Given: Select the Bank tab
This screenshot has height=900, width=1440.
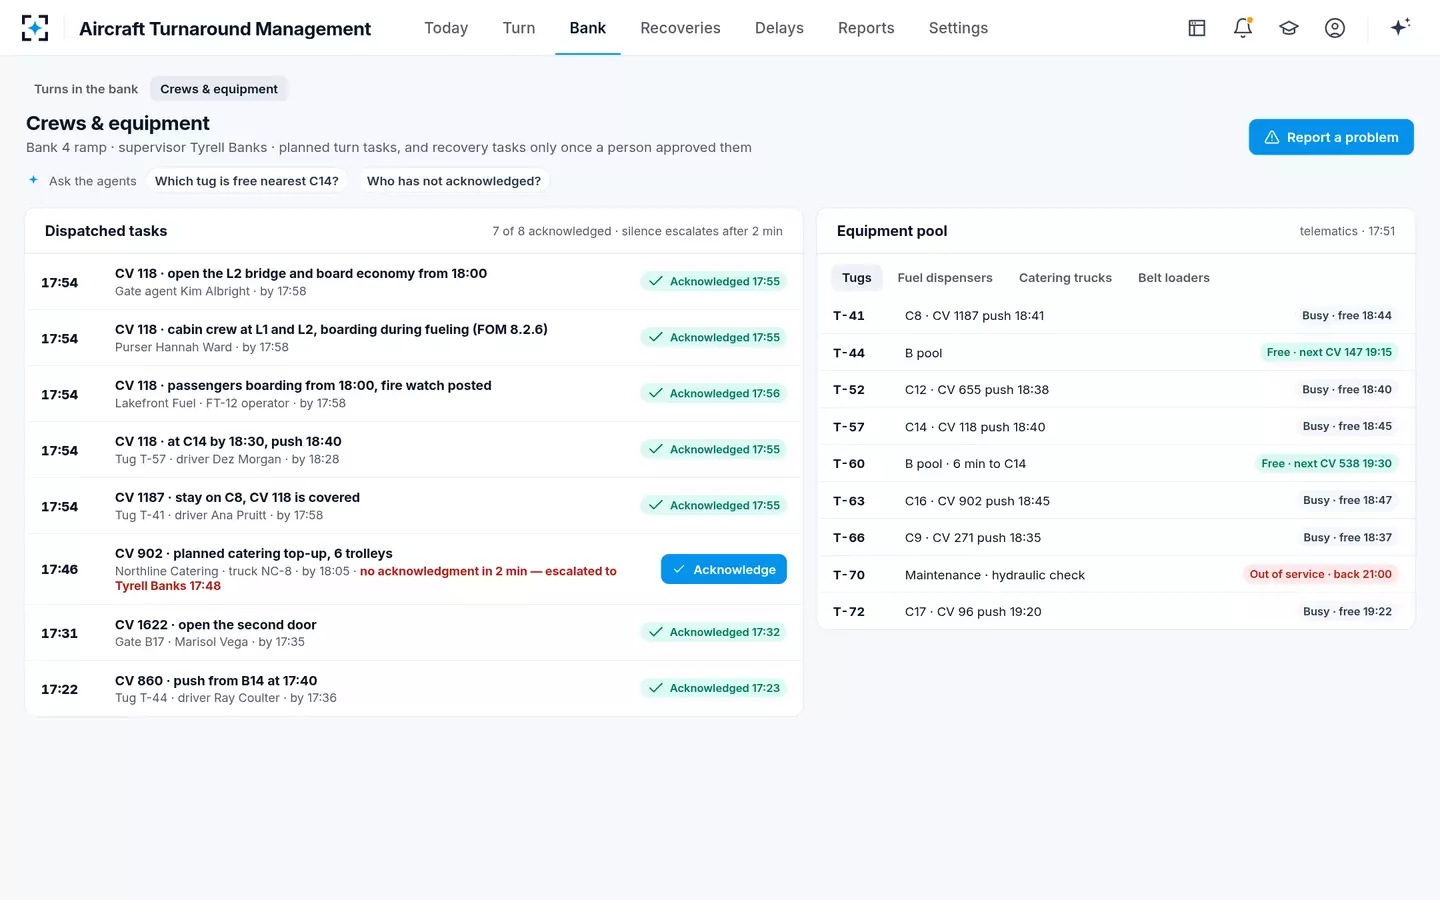Looking at the screenshot, I should coord(588,28).
